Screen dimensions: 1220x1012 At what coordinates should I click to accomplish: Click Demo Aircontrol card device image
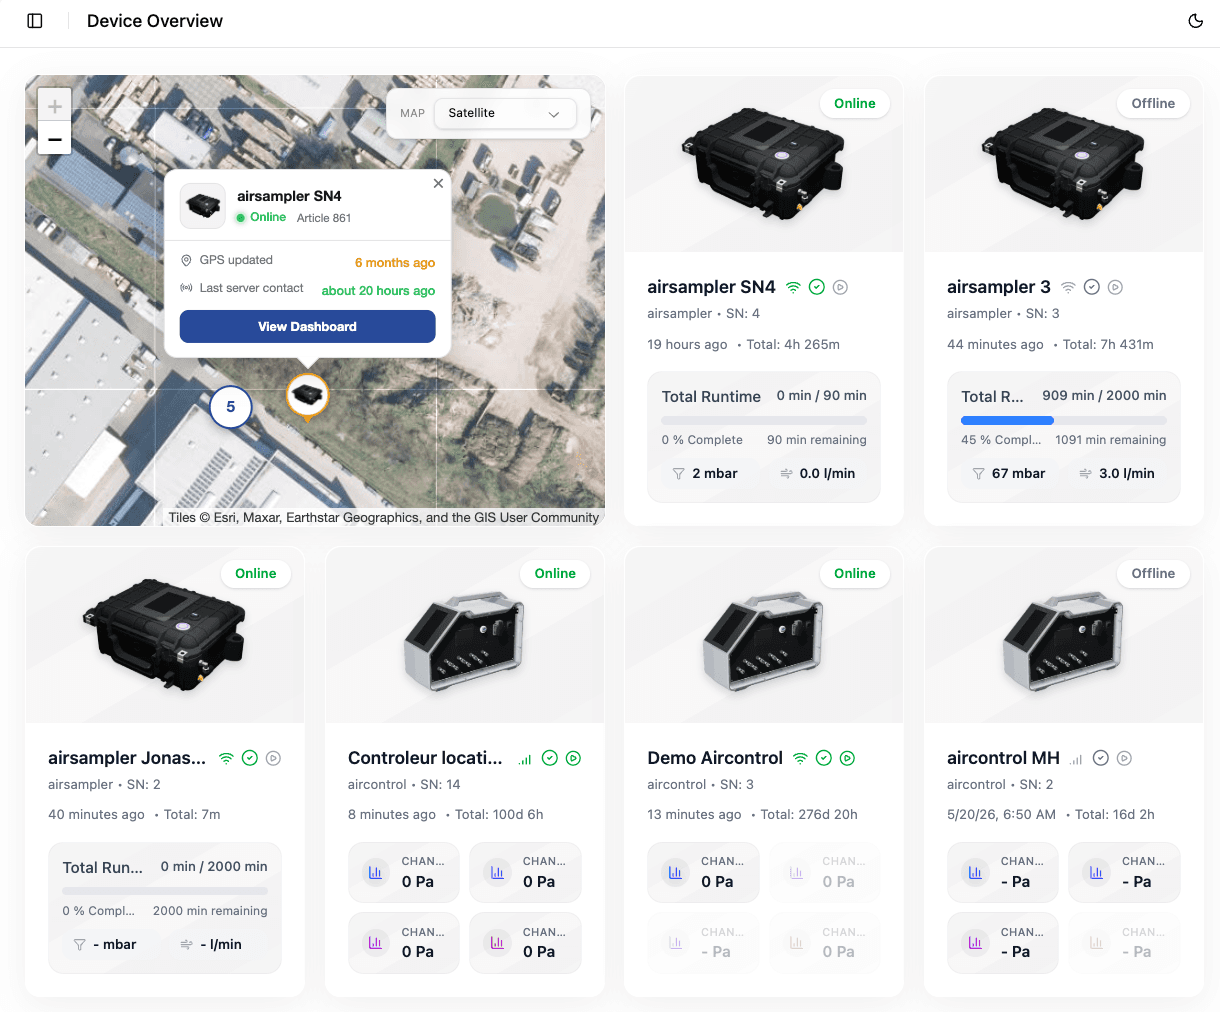764,641
